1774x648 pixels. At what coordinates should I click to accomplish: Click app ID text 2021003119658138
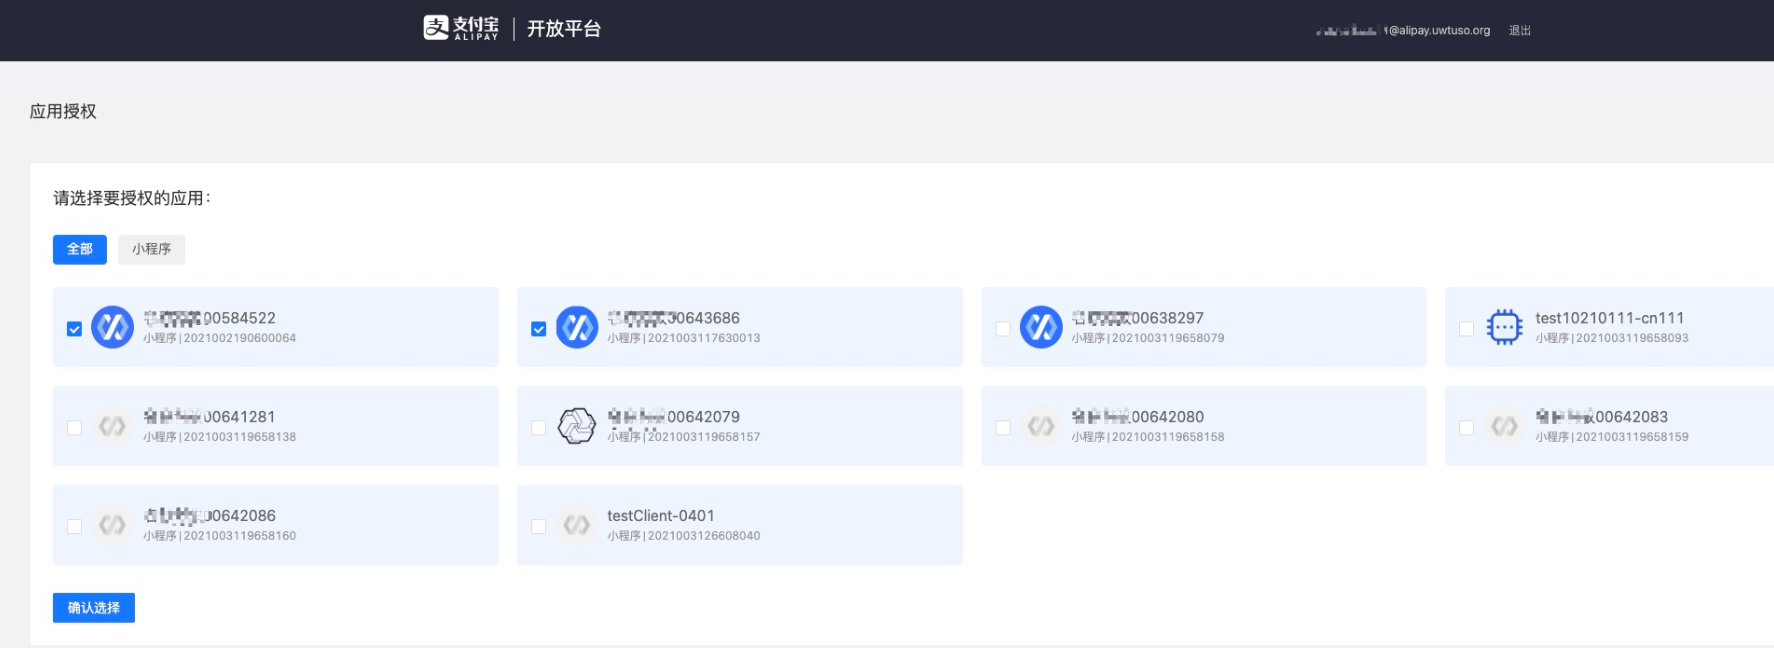coord(240,437)
